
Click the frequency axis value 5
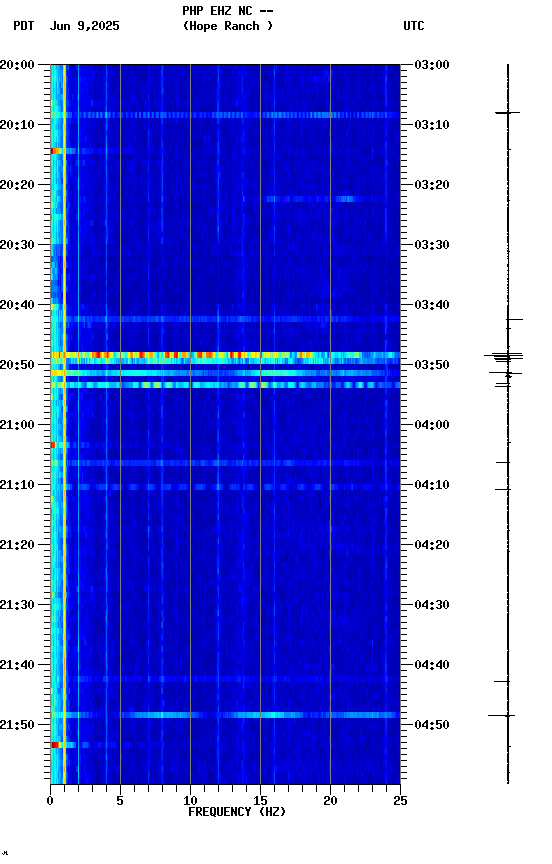[120, 801]
